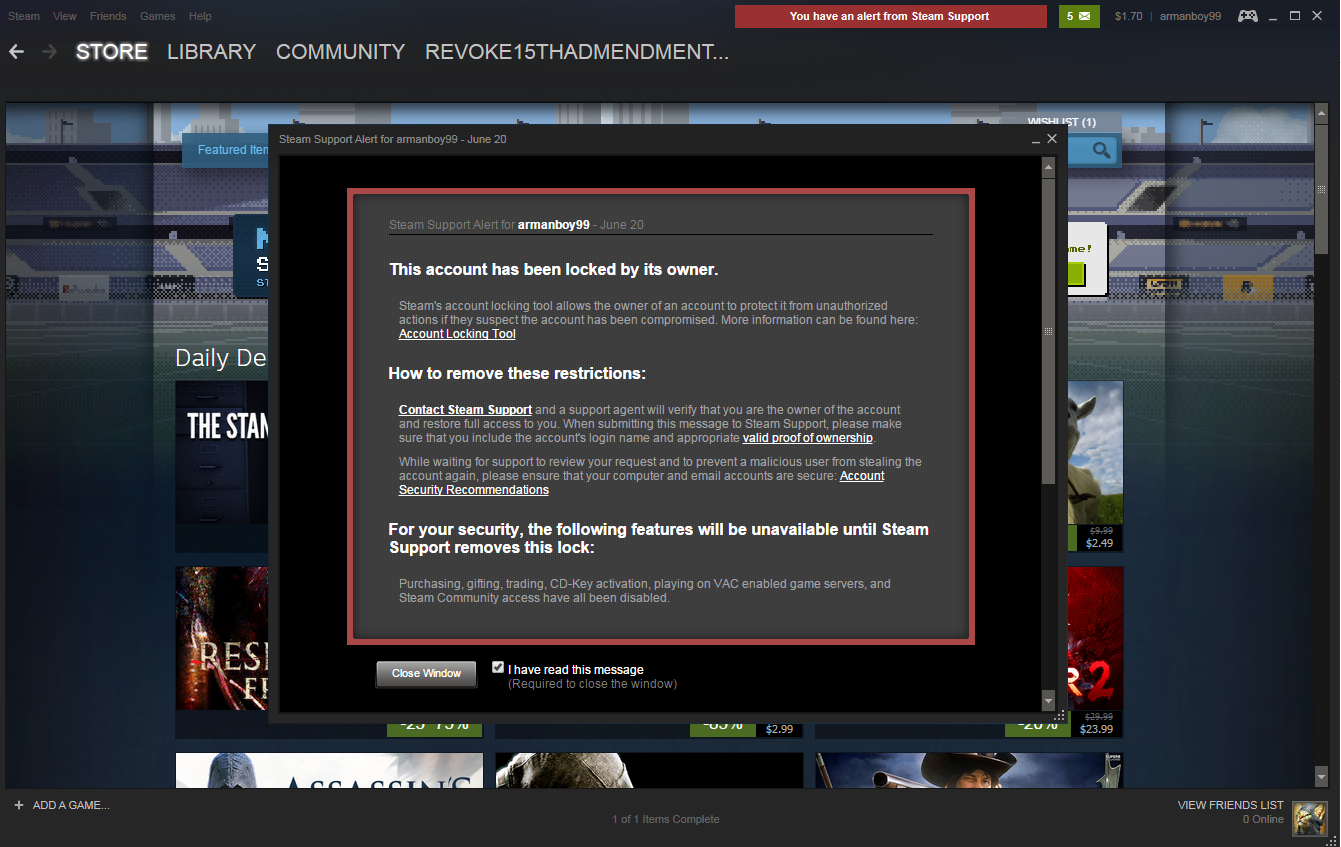Image resolution: width=1341 pixels, height=847 pixels.
Task: Go back with the left arrow
Action: coord(16,51)
